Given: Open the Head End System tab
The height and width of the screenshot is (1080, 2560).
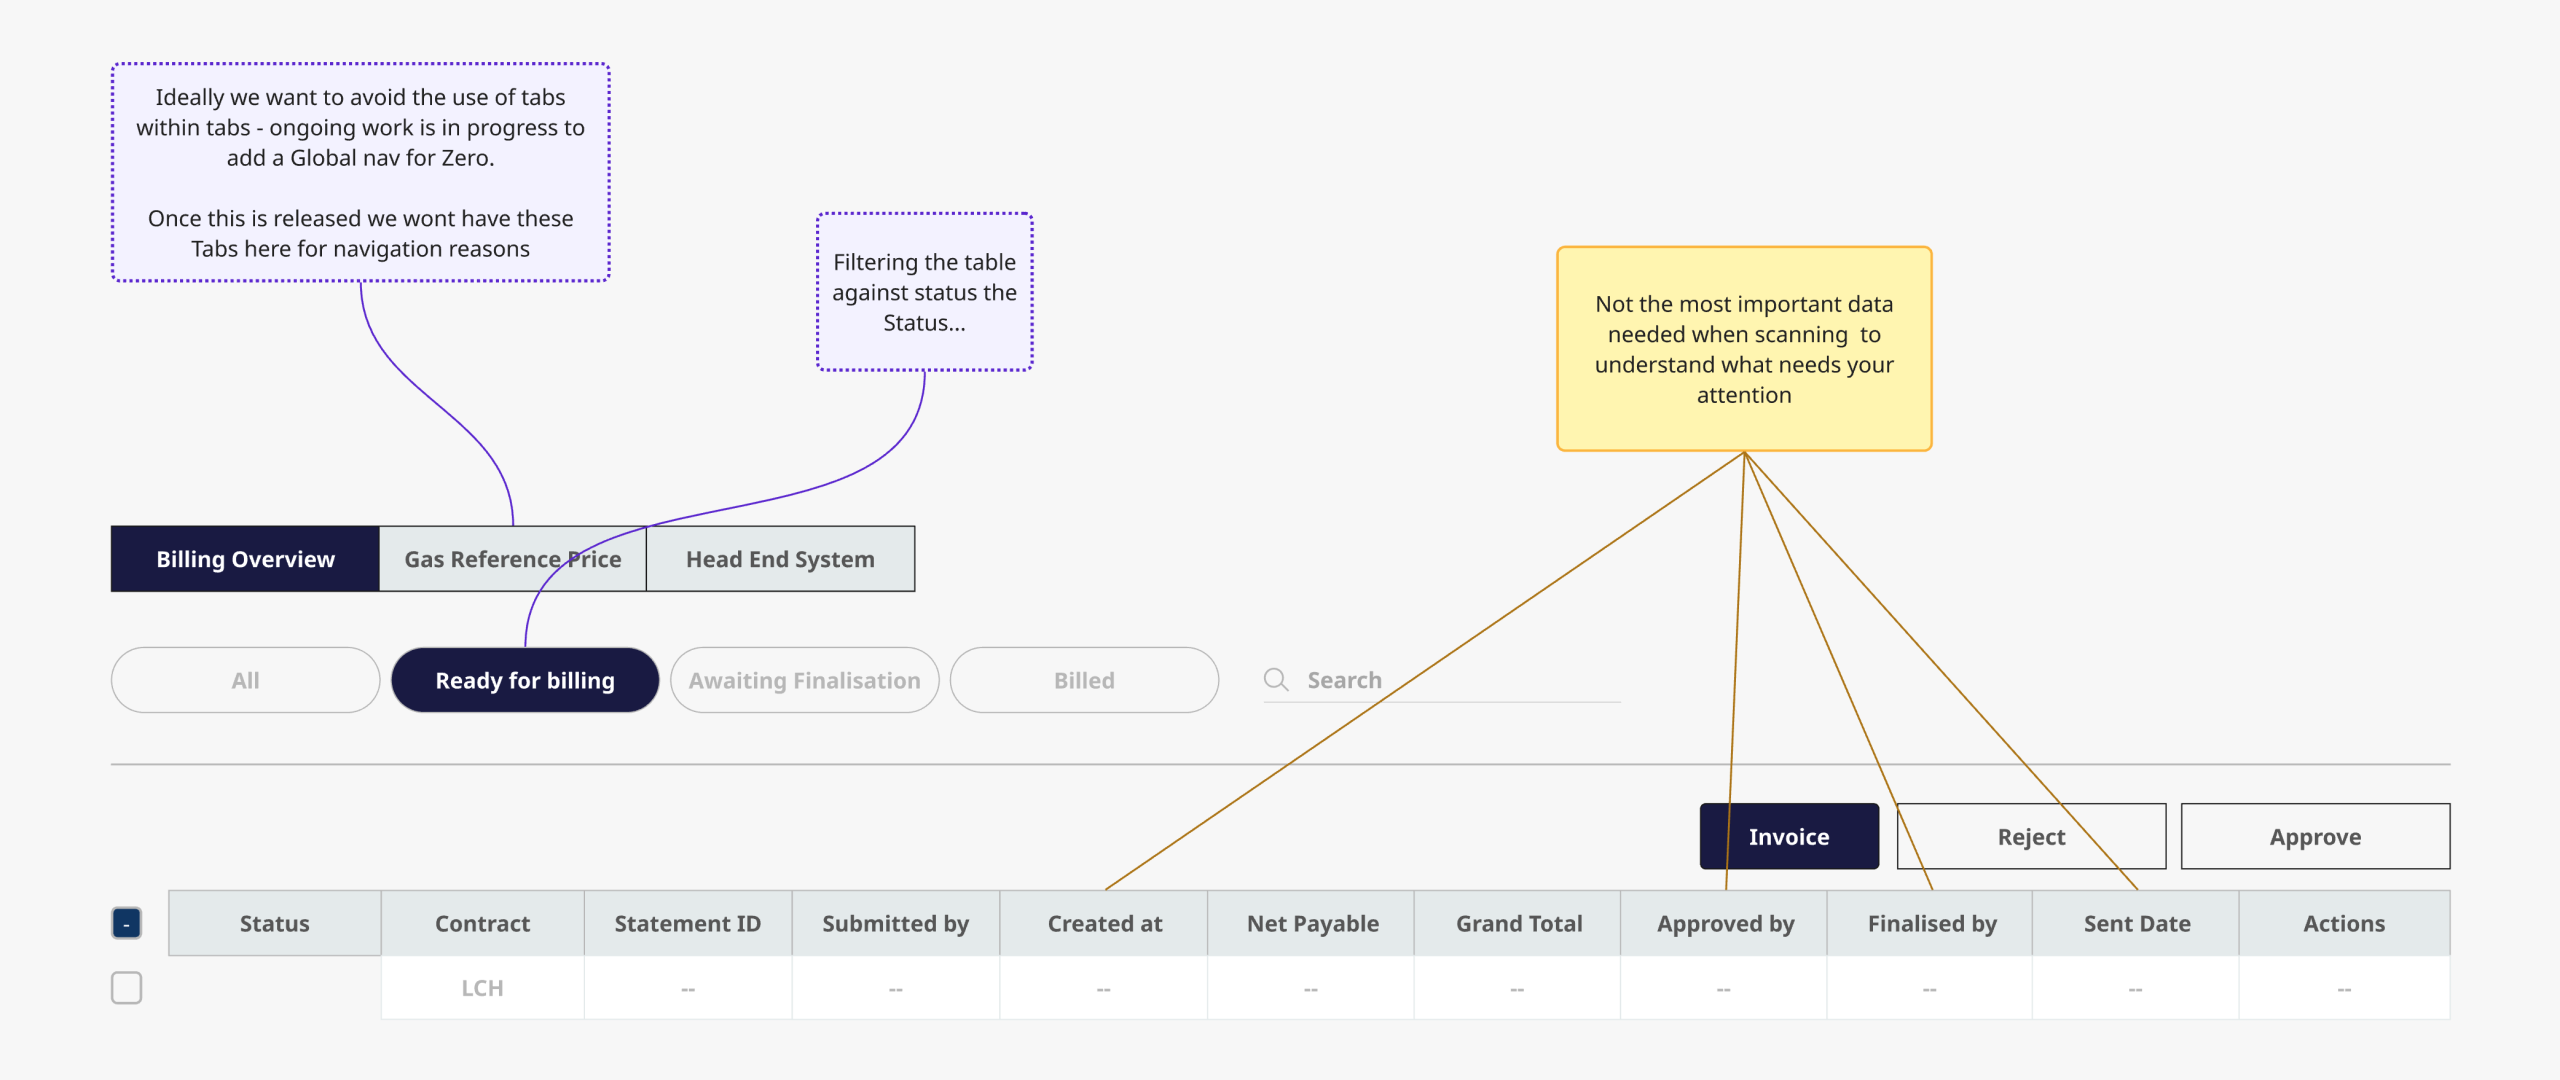Looking at the screenshot, I should point(780,559).
